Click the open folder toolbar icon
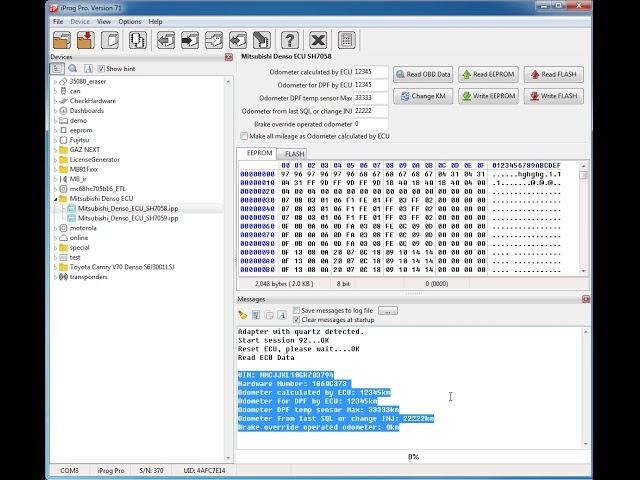This screenshot has width=640, height=480. tap(62, 40)
